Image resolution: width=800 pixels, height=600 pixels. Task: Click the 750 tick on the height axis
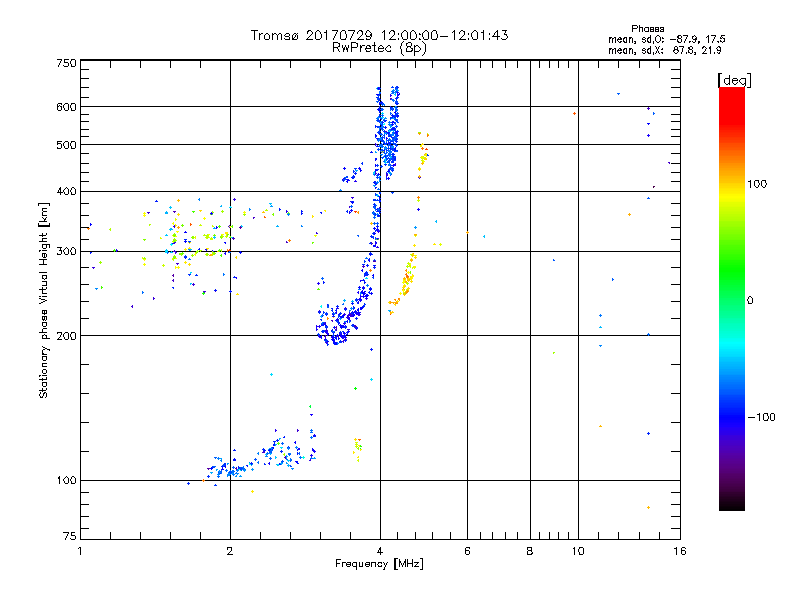[66, 63]
